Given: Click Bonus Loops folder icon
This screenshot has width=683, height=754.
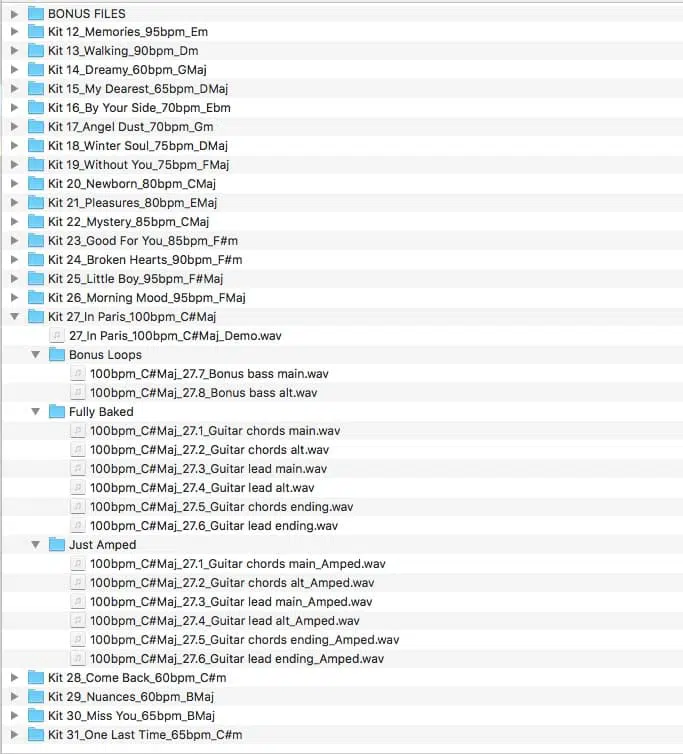Looking at the screenshot, I should pos(57,354).
